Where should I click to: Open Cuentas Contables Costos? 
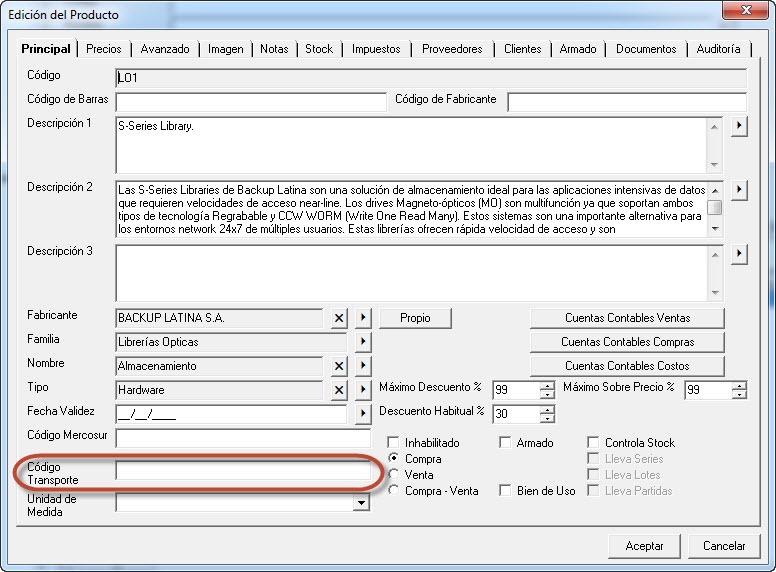[628, 366]
